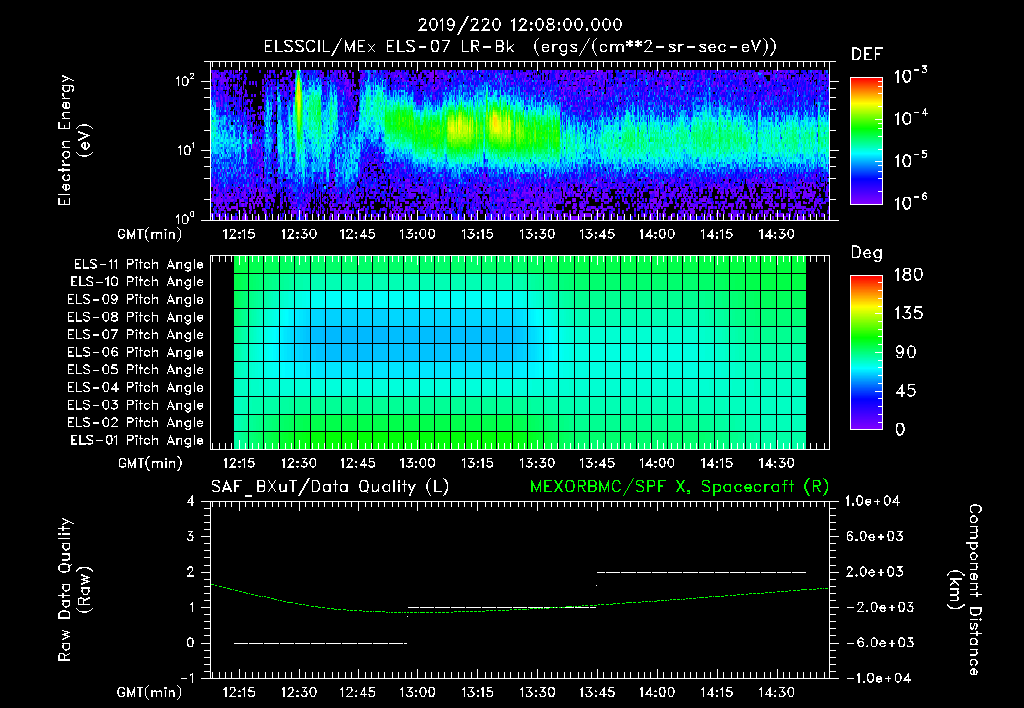Select the SAF_BXuT/Data Quality (L) legend text
The image size is (1024, 708).
(x=330, y=487)
